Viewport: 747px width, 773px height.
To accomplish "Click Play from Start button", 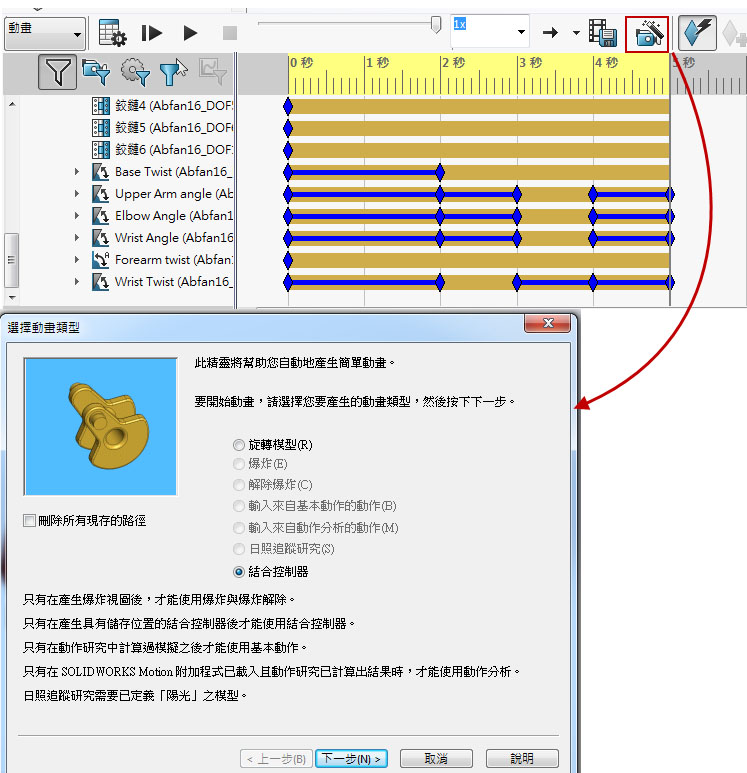I will (151, 33).
